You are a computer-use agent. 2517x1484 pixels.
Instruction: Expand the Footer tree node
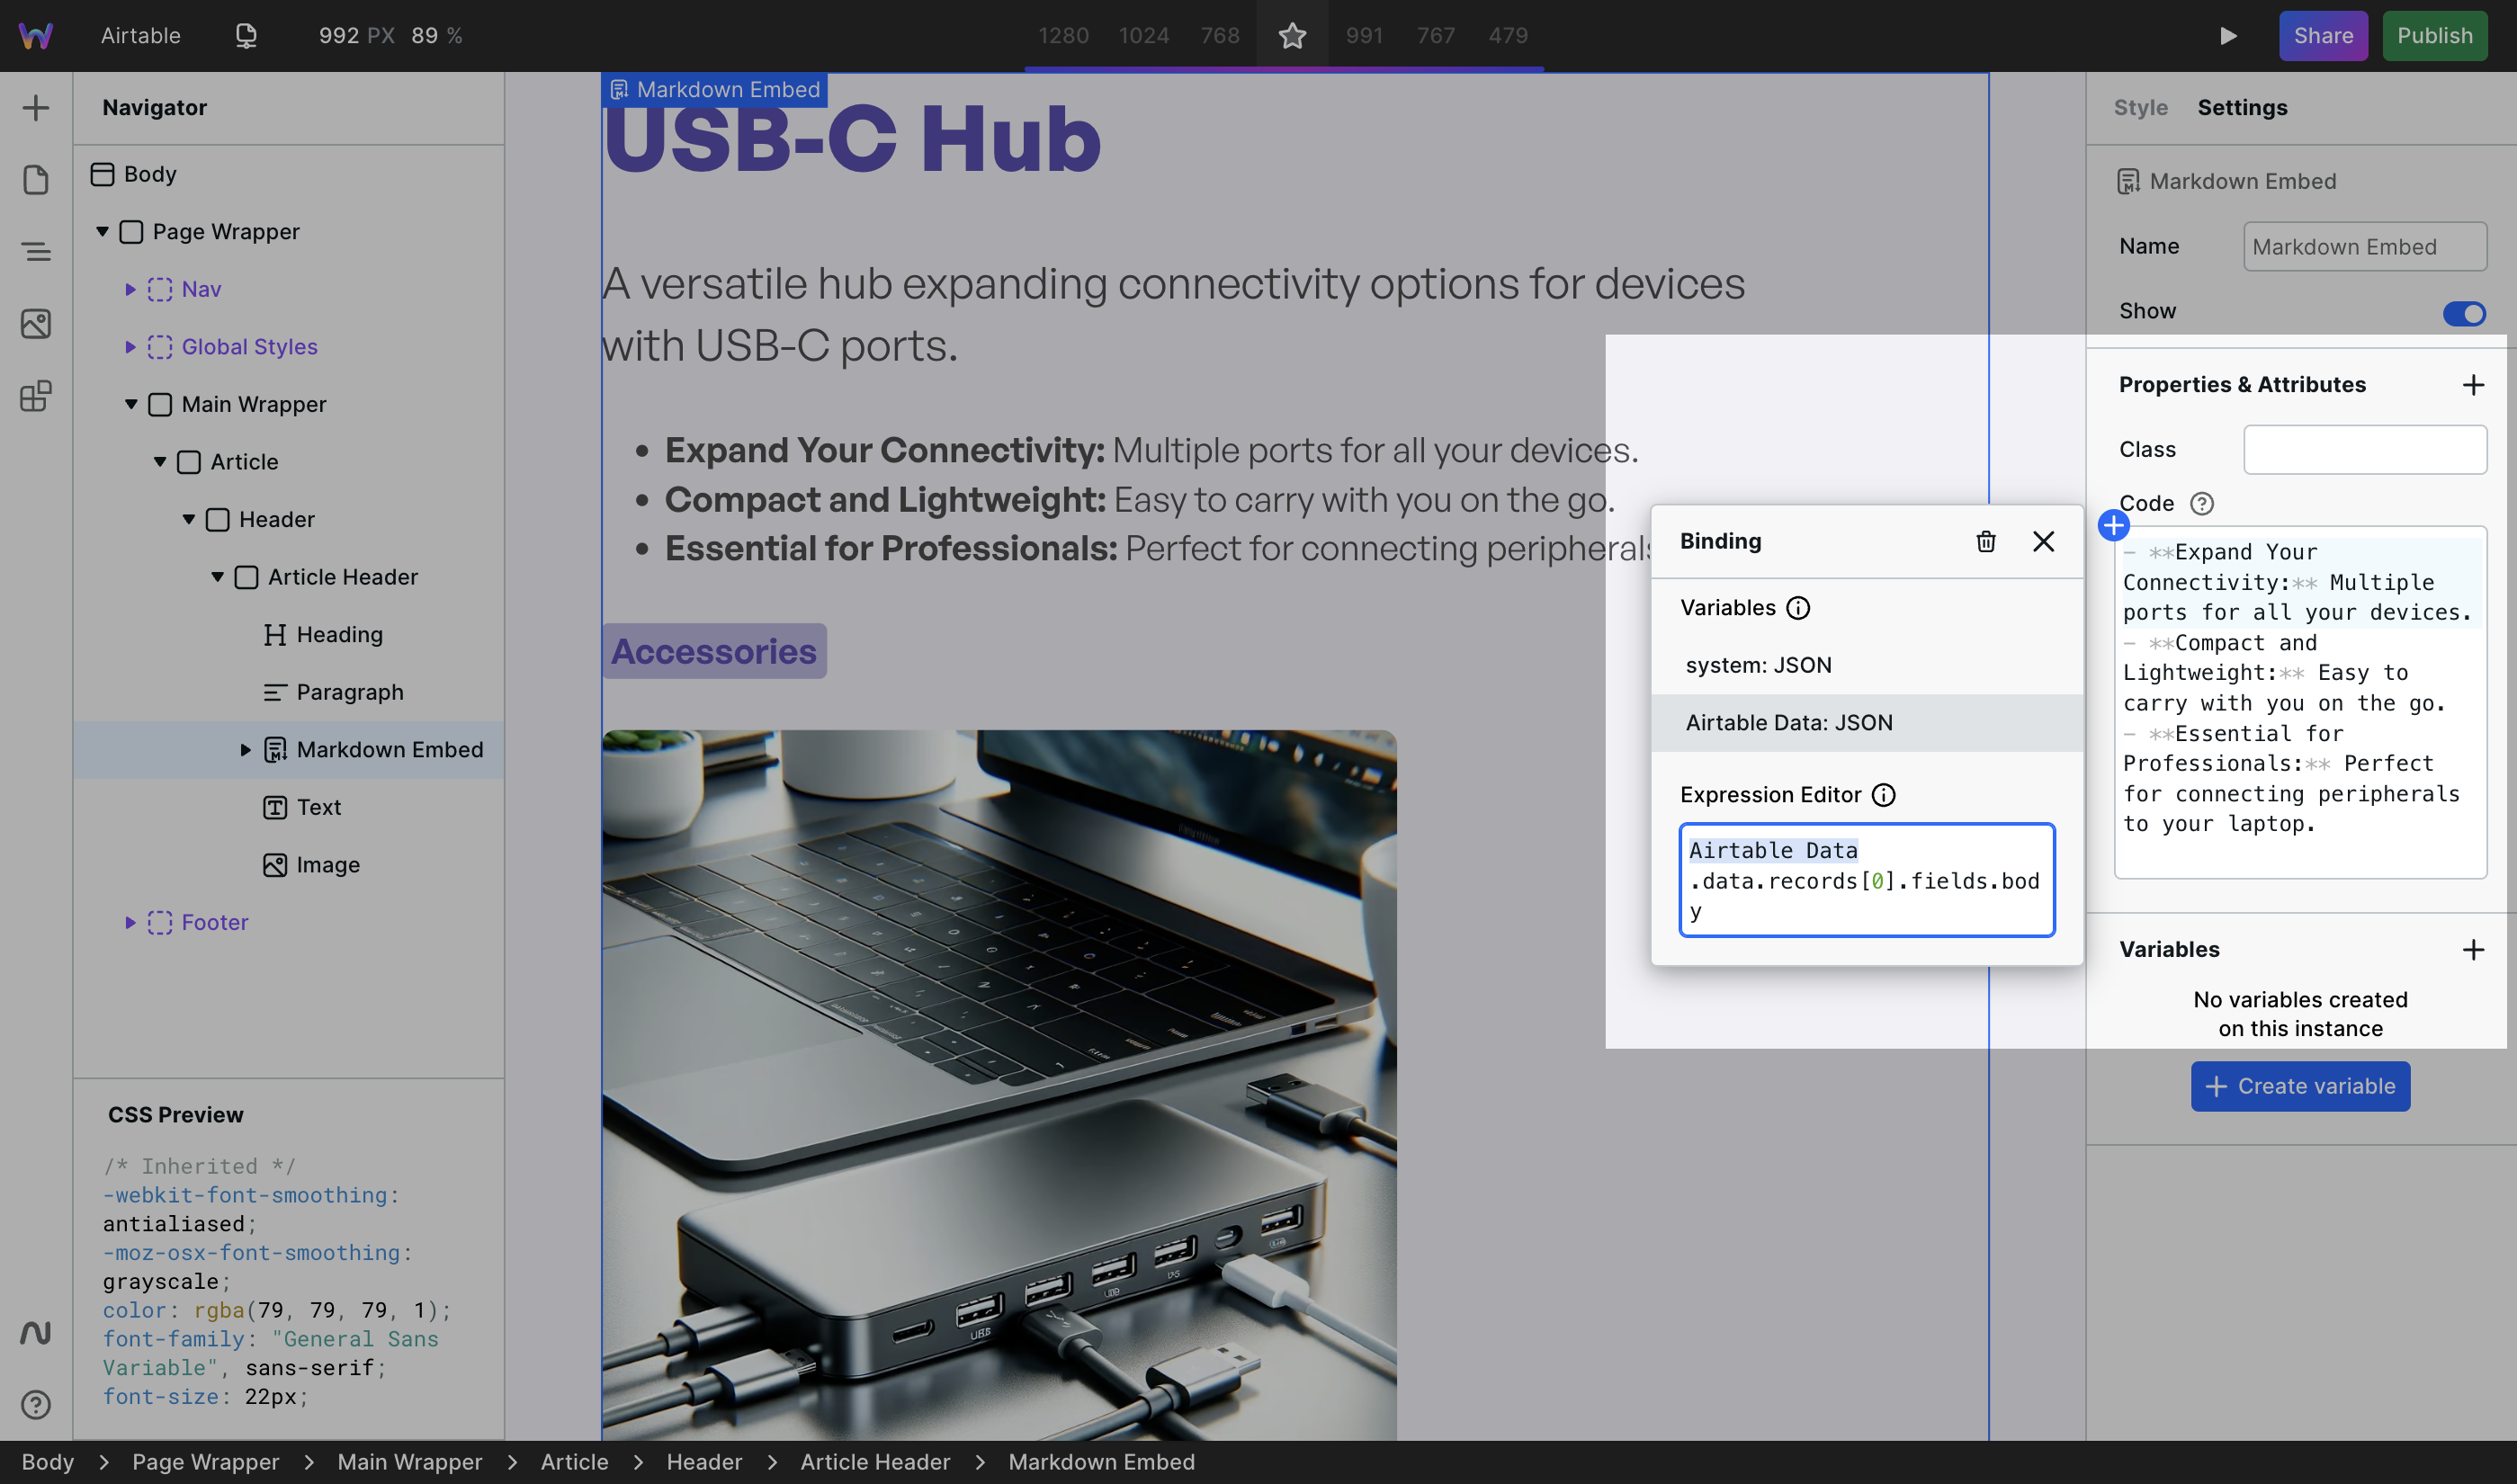130,923
